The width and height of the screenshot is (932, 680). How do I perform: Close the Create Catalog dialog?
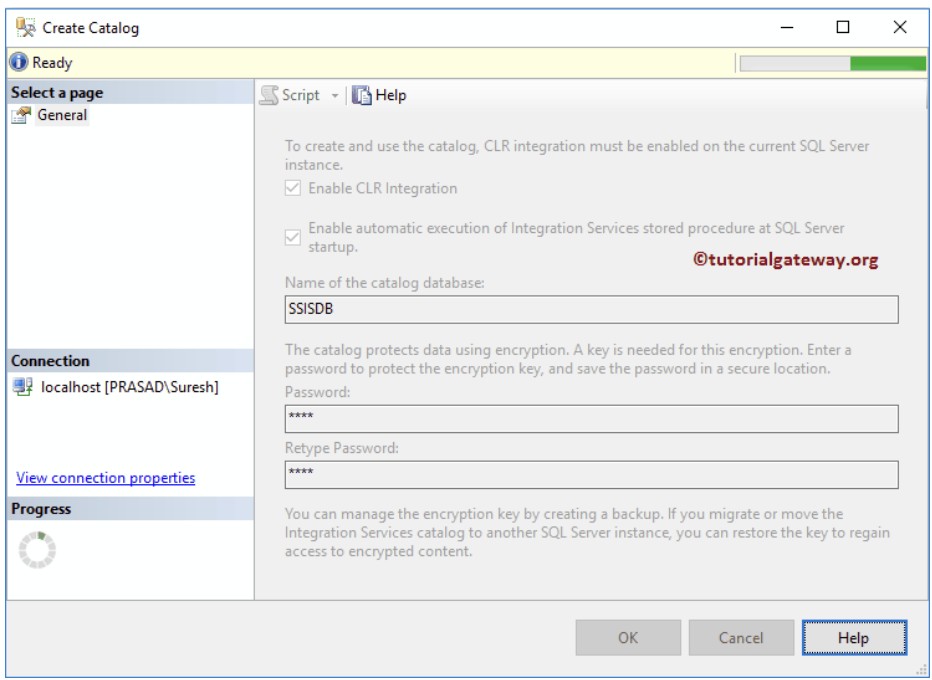(x=900, y=27)
